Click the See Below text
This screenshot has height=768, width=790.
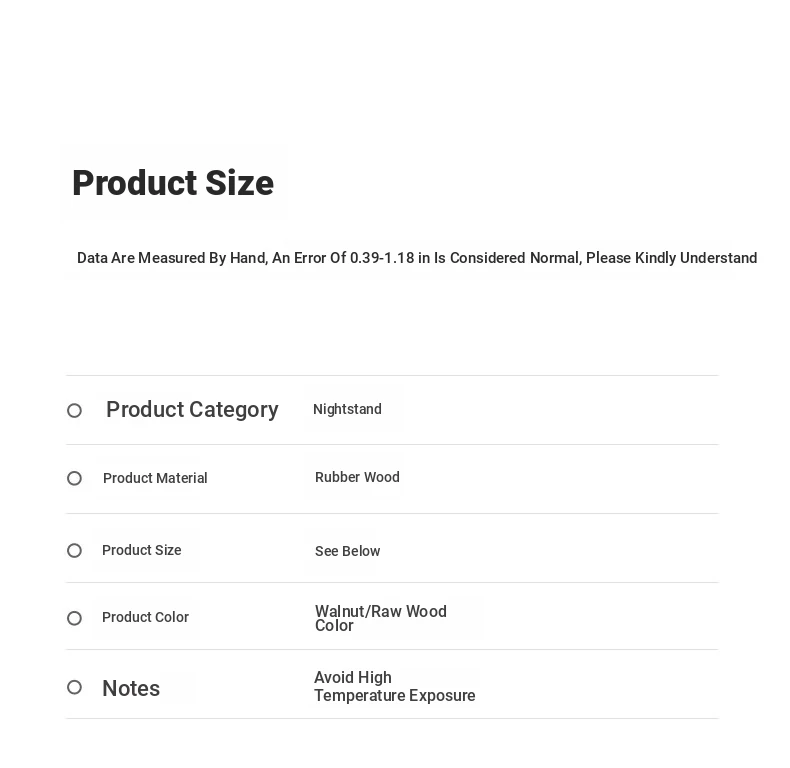click(x=348, y=551)
